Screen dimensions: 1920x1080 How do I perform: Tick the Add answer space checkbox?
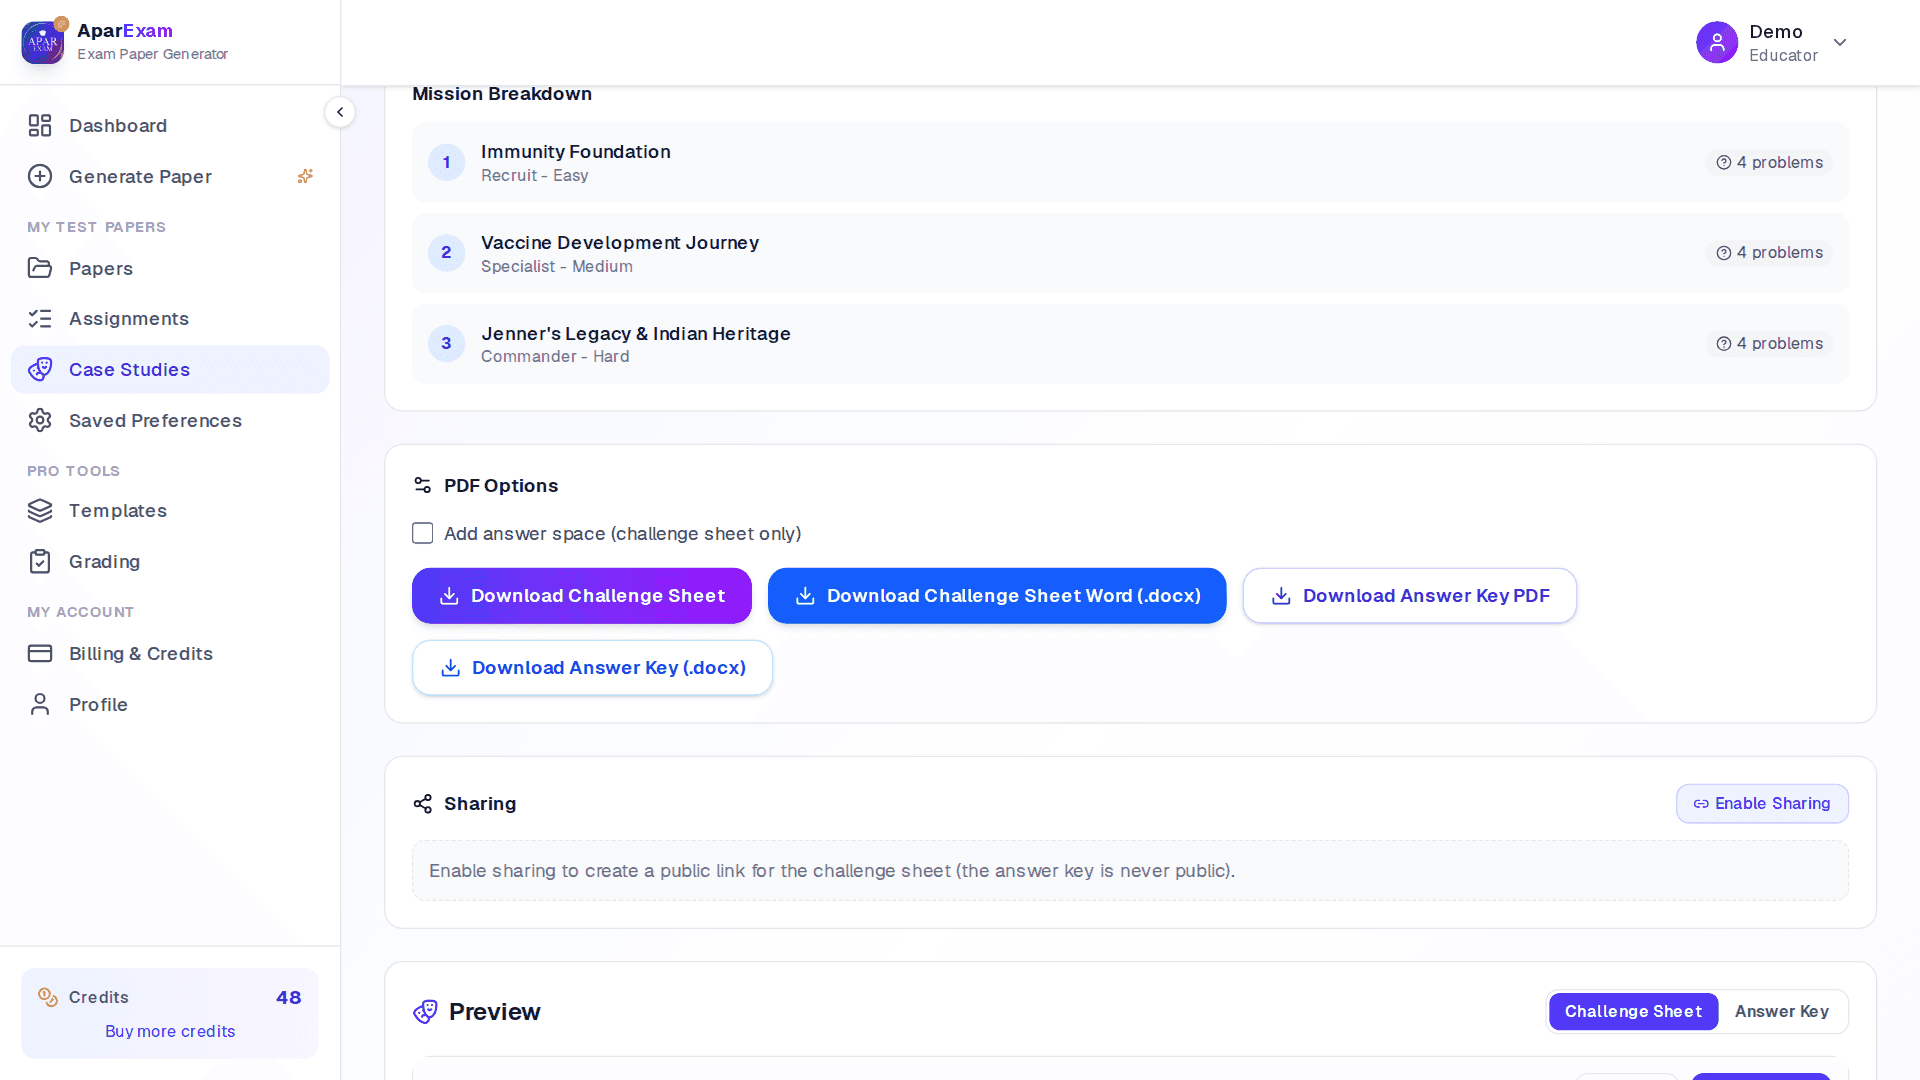pyautogui.click(x=423, y=534)
